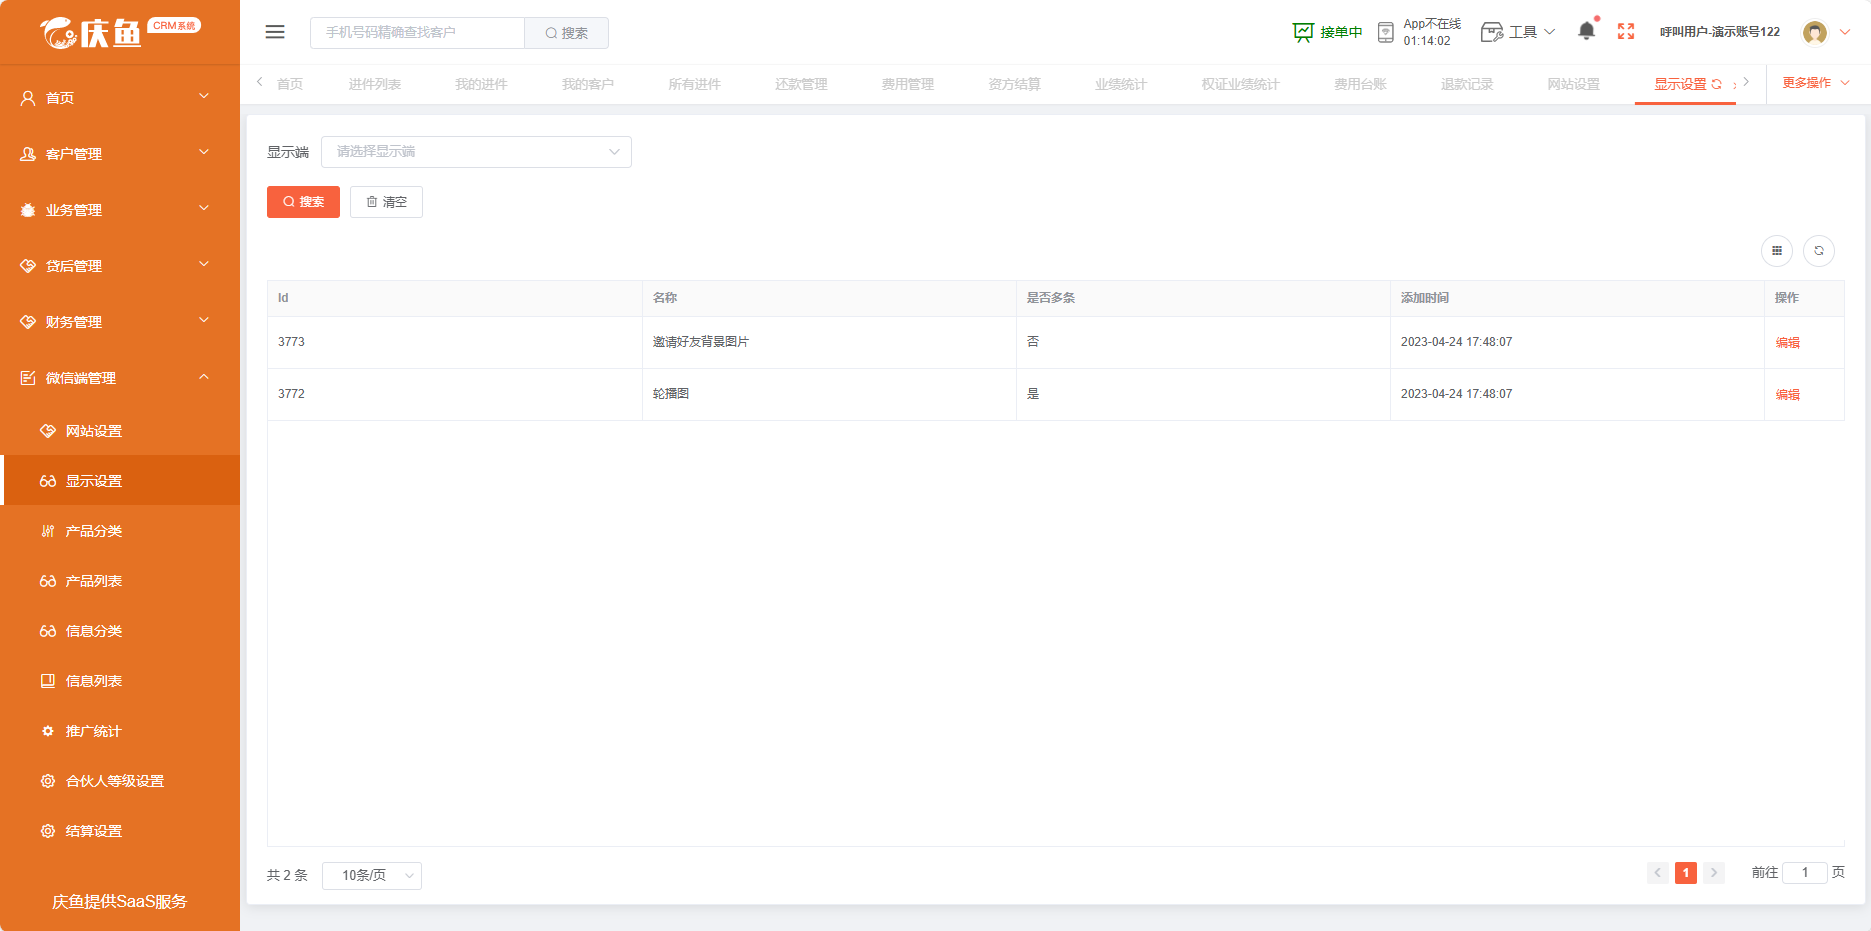Open the 工具 tools menu

click(1517, 32)
